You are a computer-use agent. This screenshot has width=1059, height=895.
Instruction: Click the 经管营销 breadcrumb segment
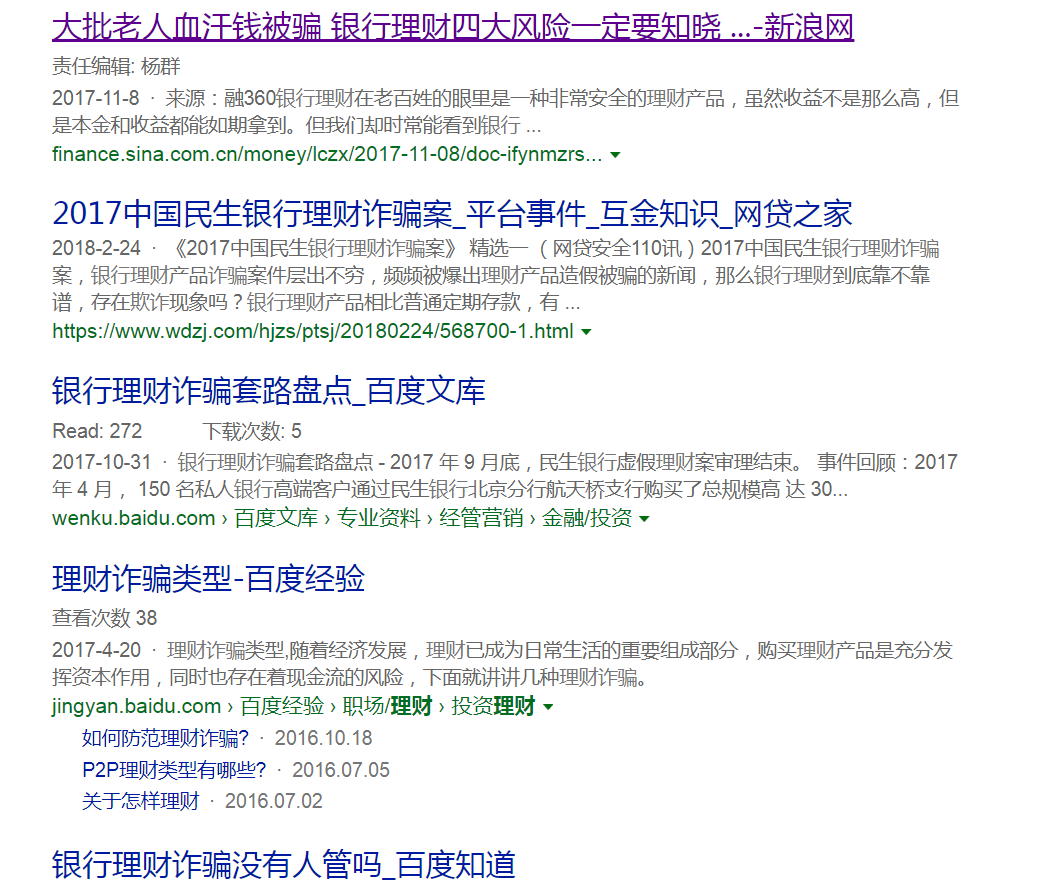(482, 518)
